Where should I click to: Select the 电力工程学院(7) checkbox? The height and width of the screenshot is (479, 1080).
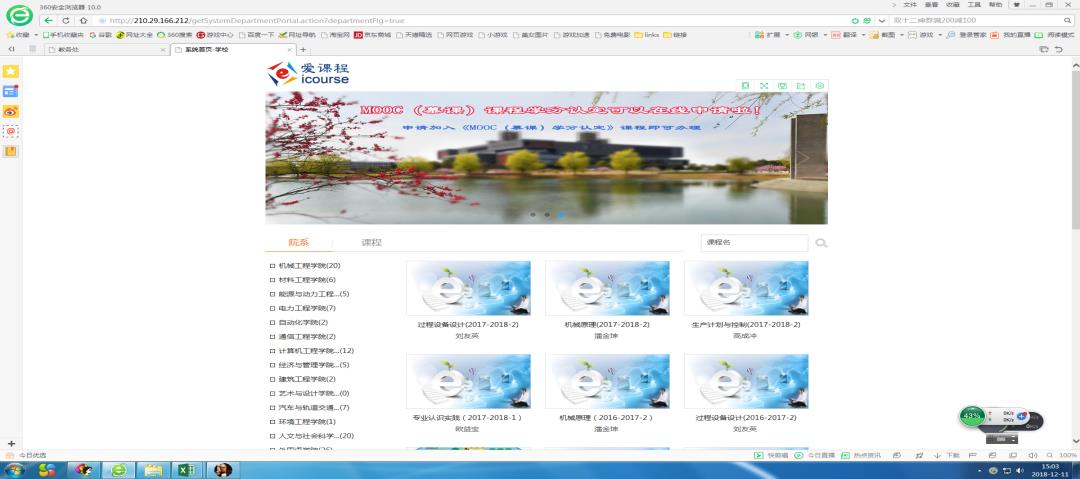pos(272,308)
